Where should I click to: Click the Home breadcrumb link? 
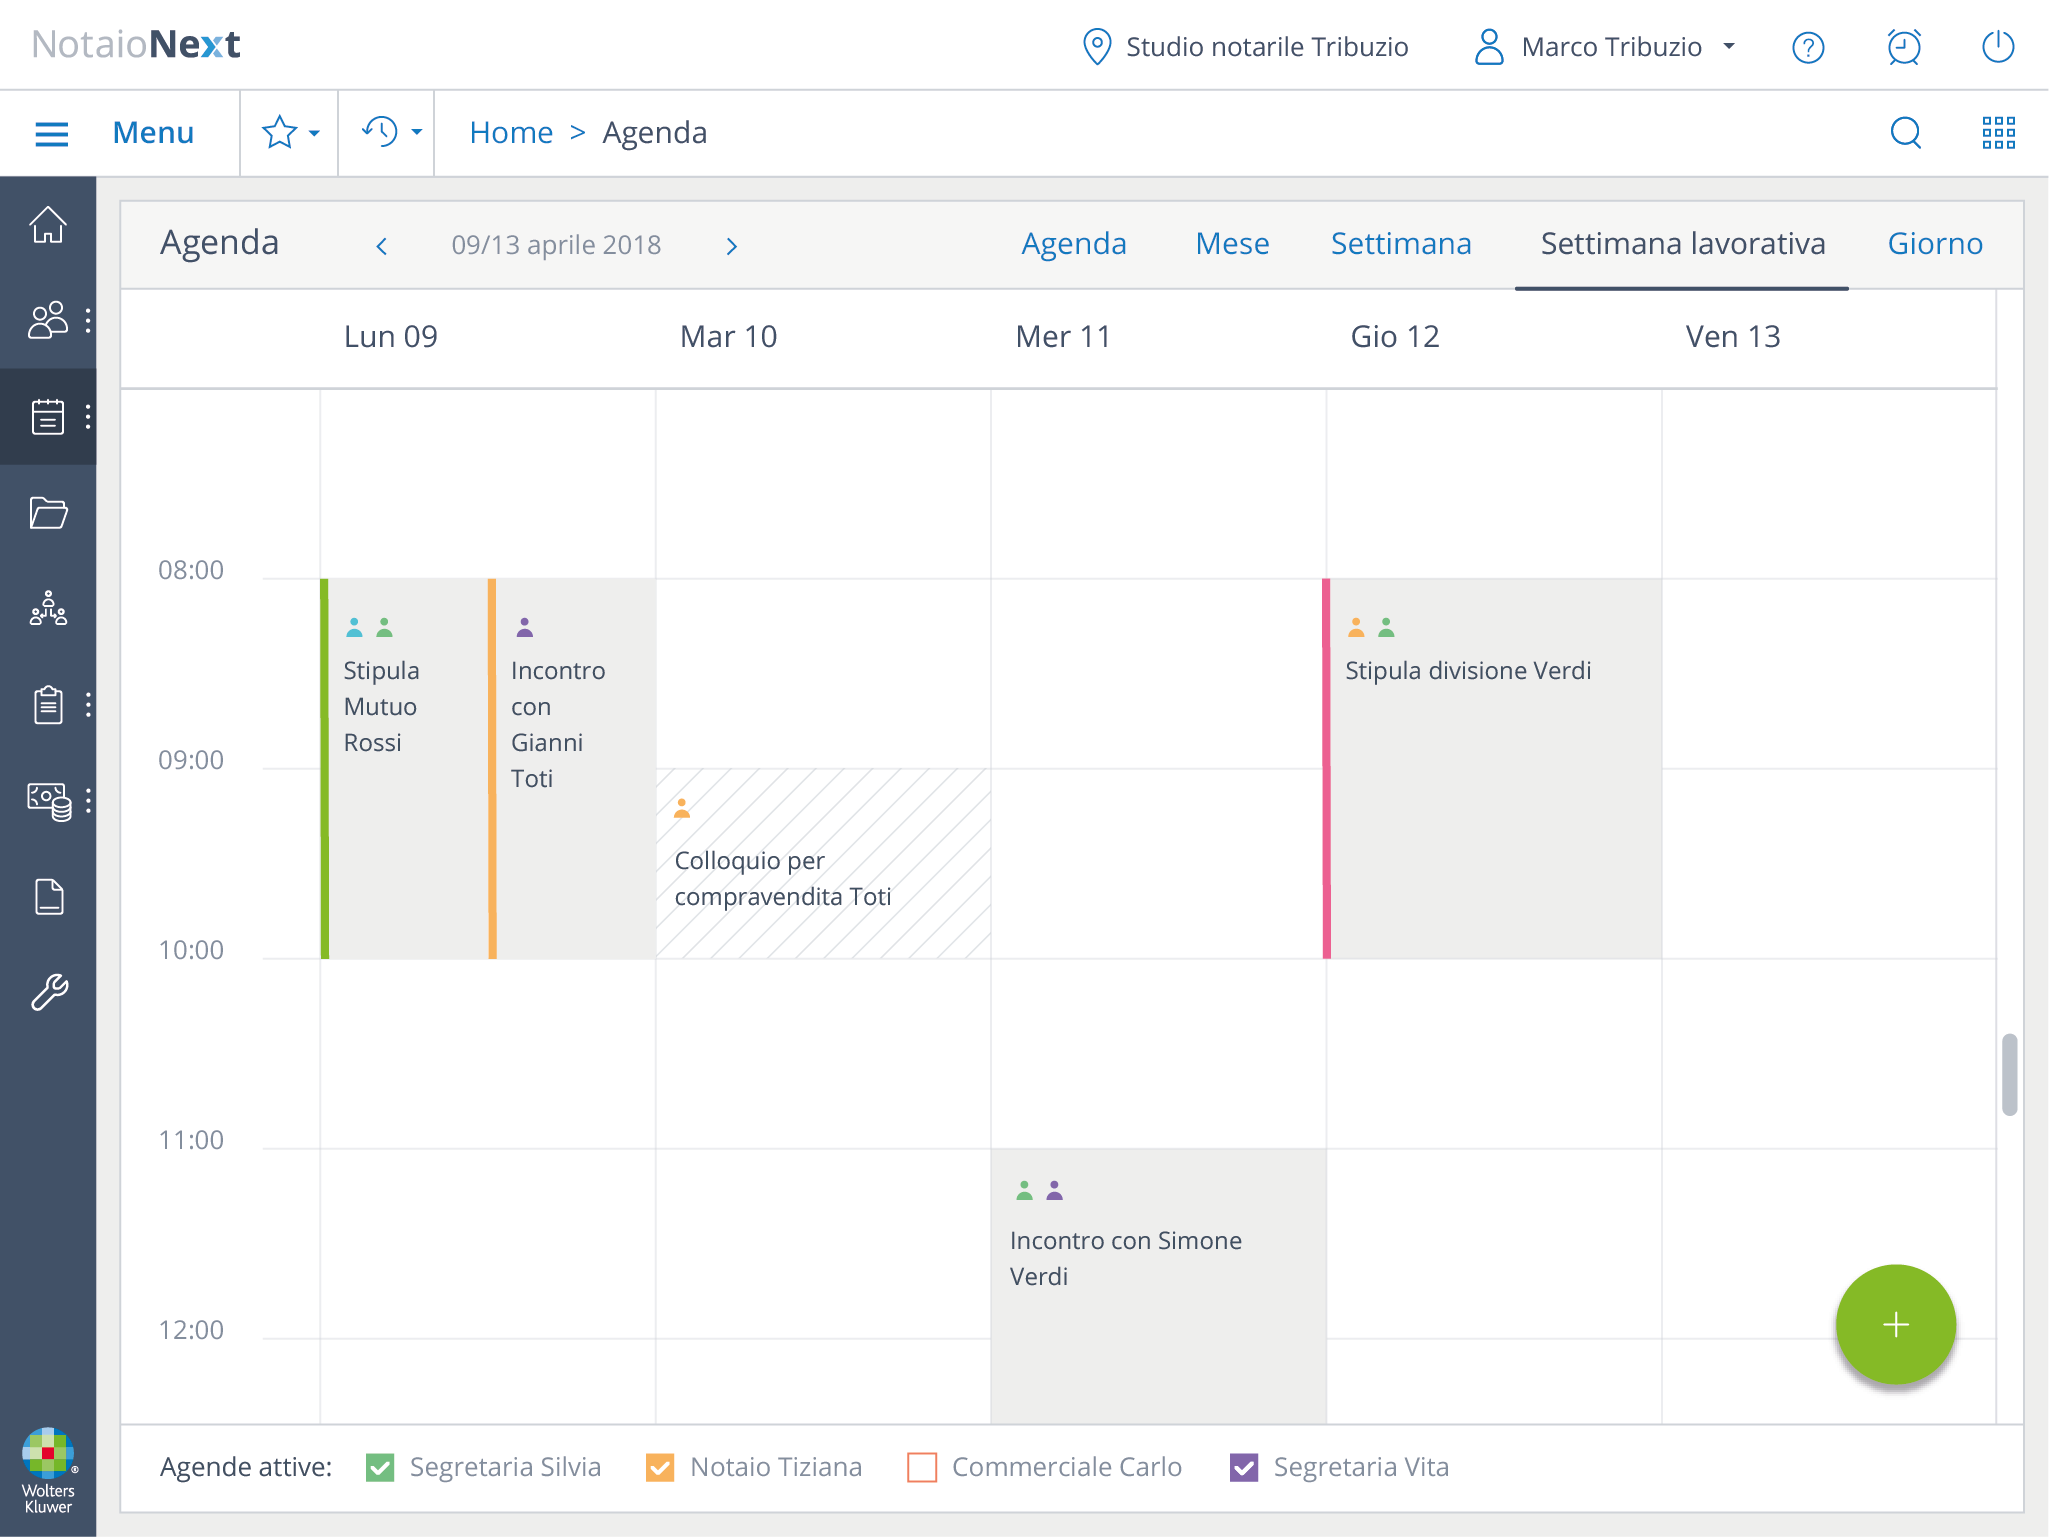tap(511, 132)
